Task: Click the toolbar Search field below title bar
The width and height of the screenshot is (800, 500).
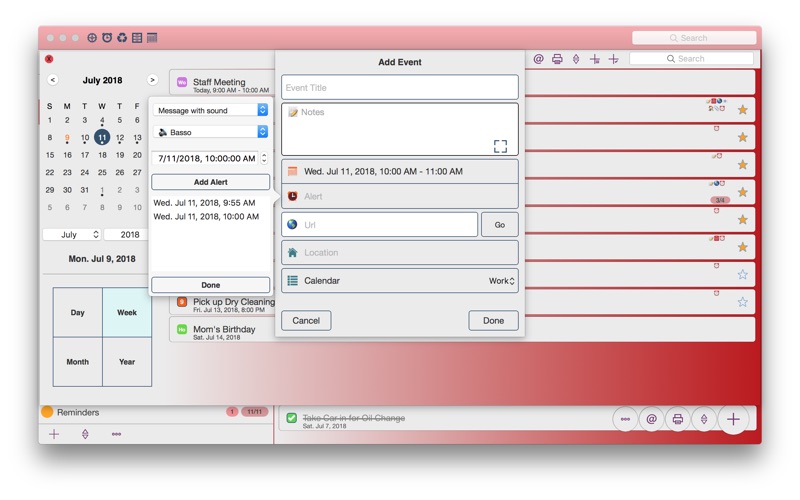Action: (x=691, y=59)
